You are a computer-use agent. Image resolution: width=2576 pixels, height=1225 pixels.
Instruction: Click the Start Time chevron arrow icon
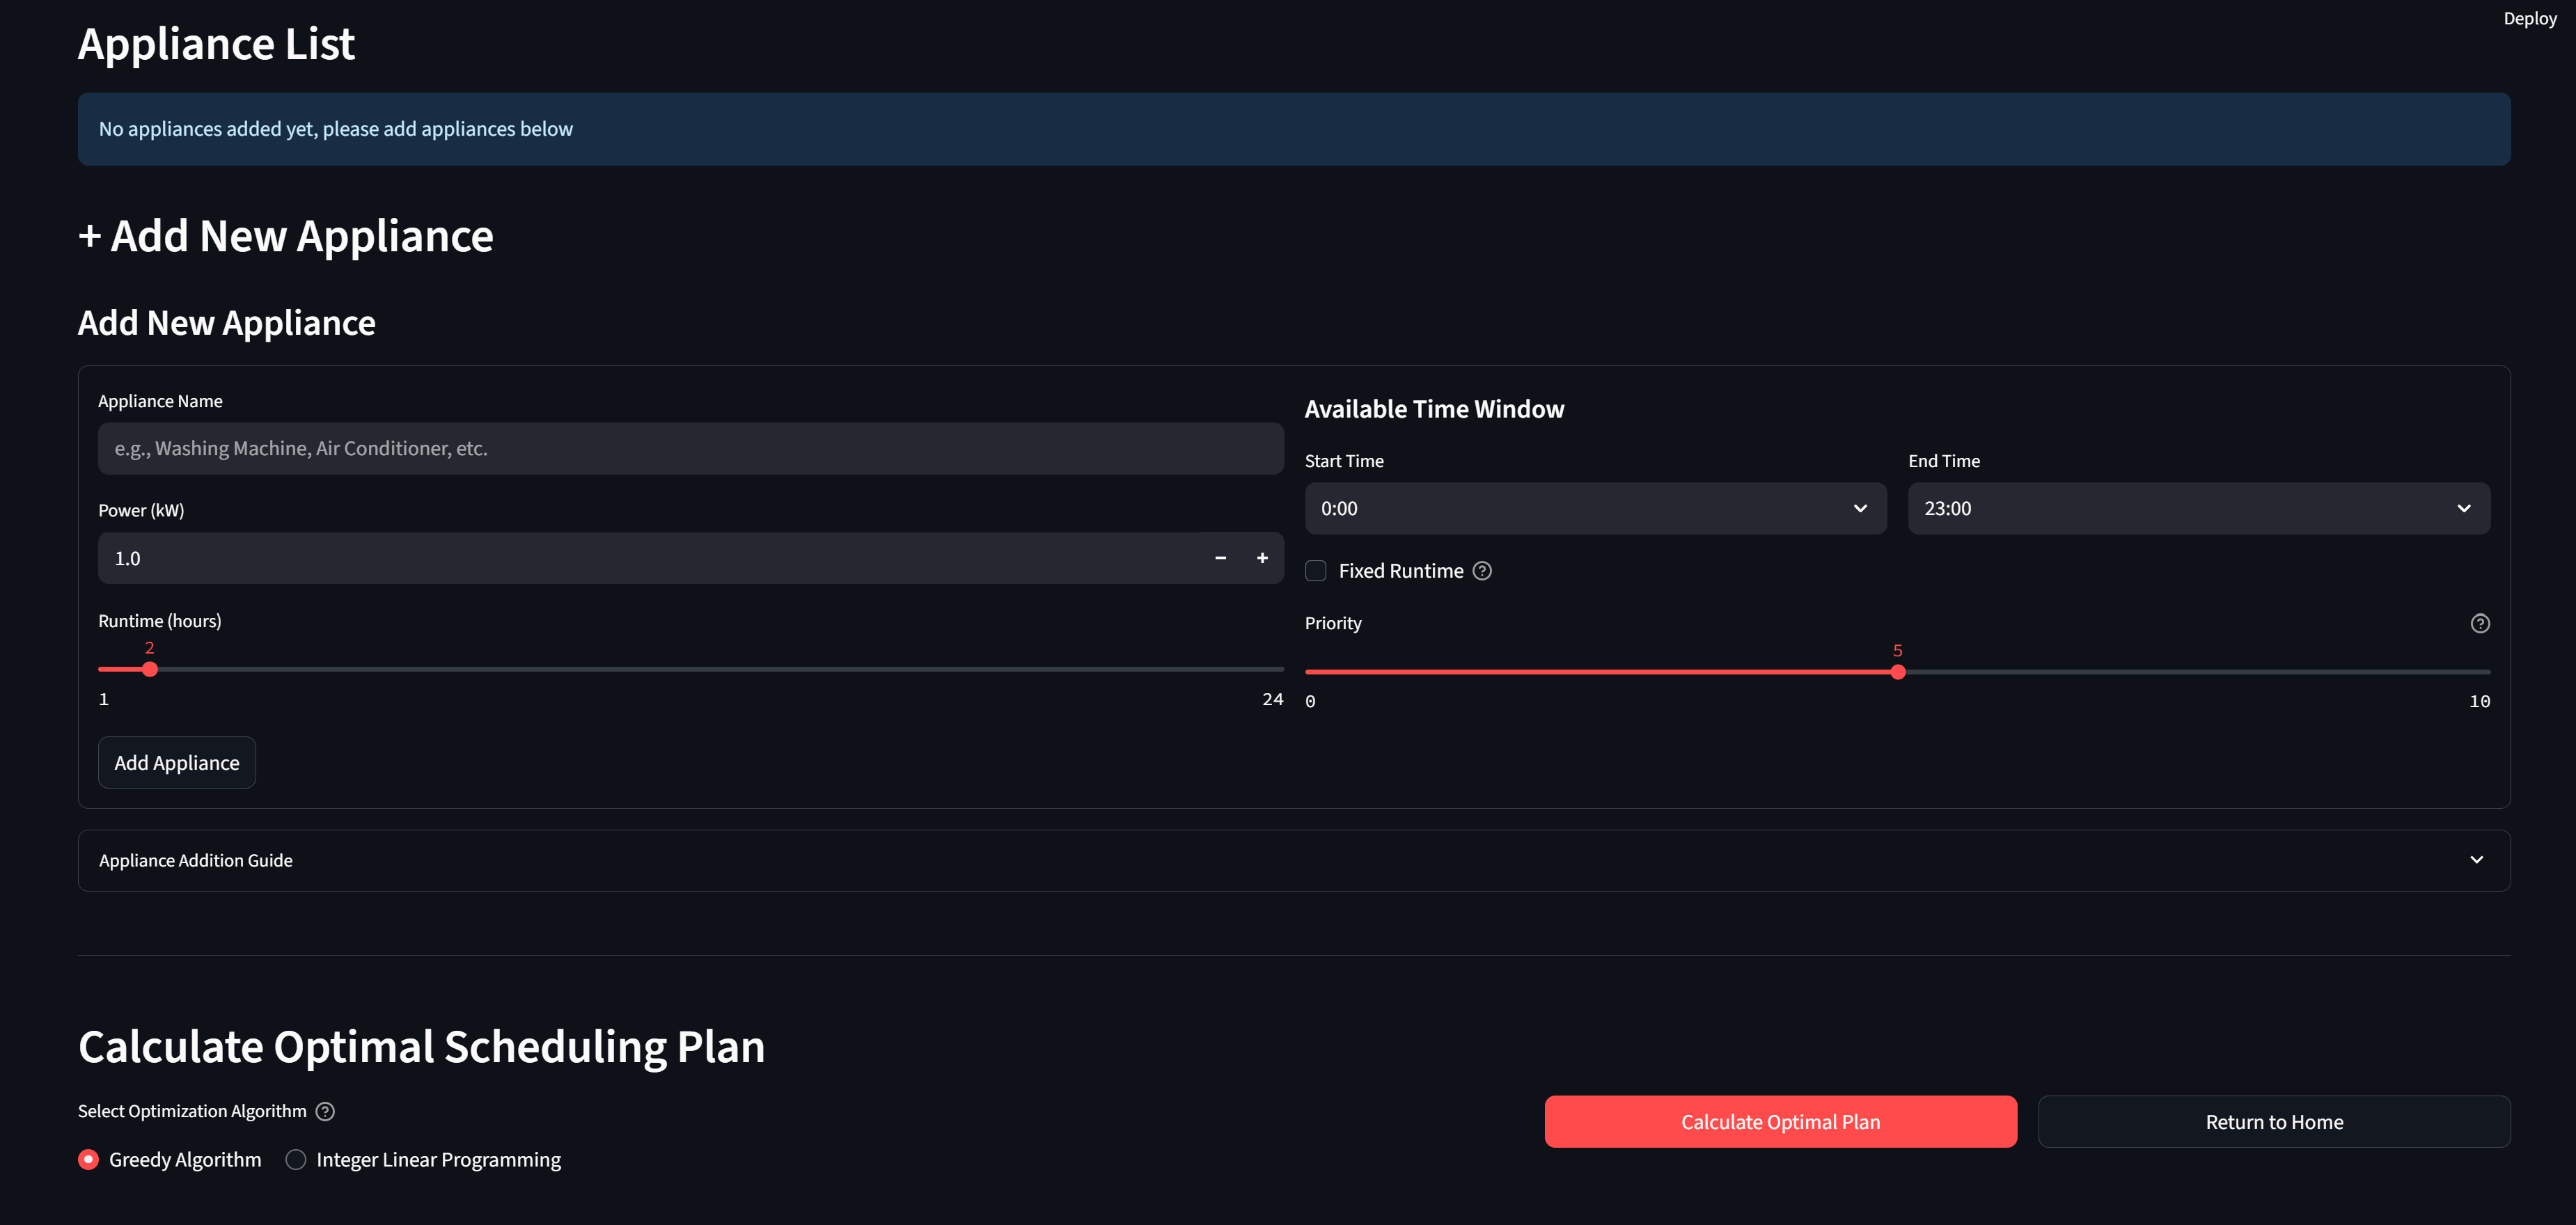[x=1860, y=509]
